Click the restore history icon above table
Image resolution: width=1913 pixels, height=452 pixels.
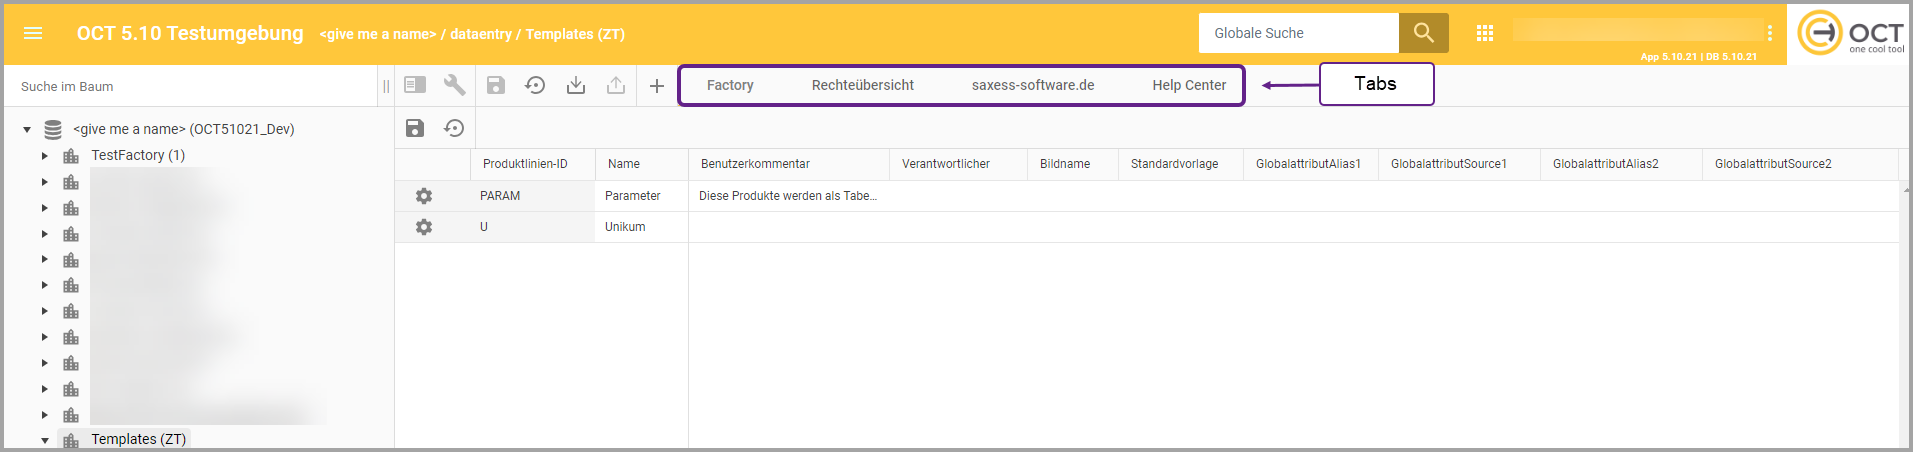pyautogui.click(x=455, y=128)
